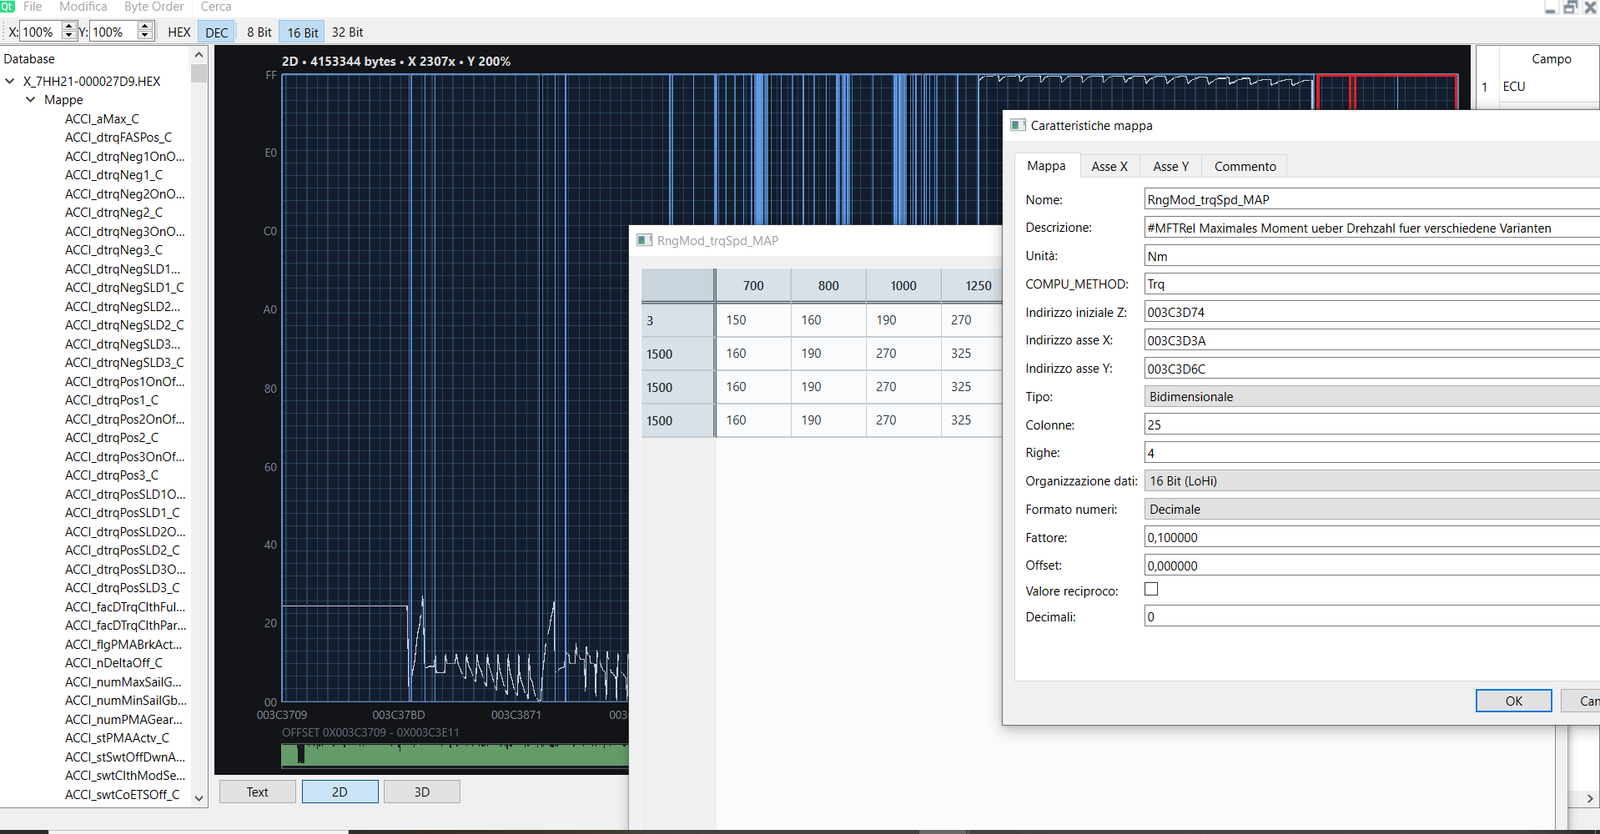
Task: Open the Byte Order menu
Action: click(x=154, y=7)
